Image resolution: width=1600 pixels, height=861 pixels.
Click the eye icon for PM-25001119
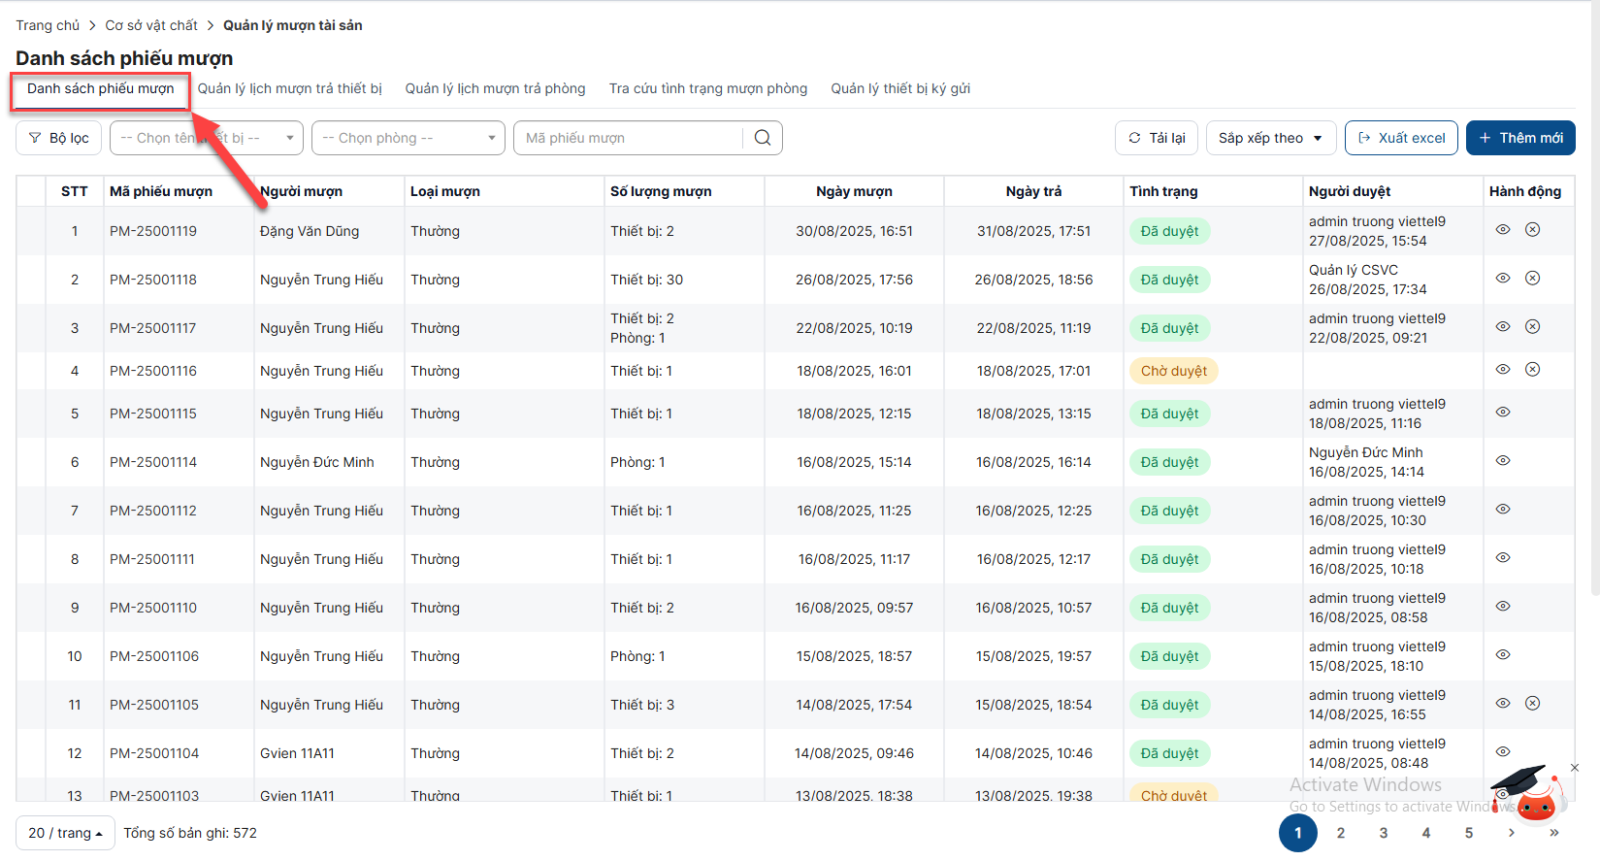click(x=1502, y=230)
